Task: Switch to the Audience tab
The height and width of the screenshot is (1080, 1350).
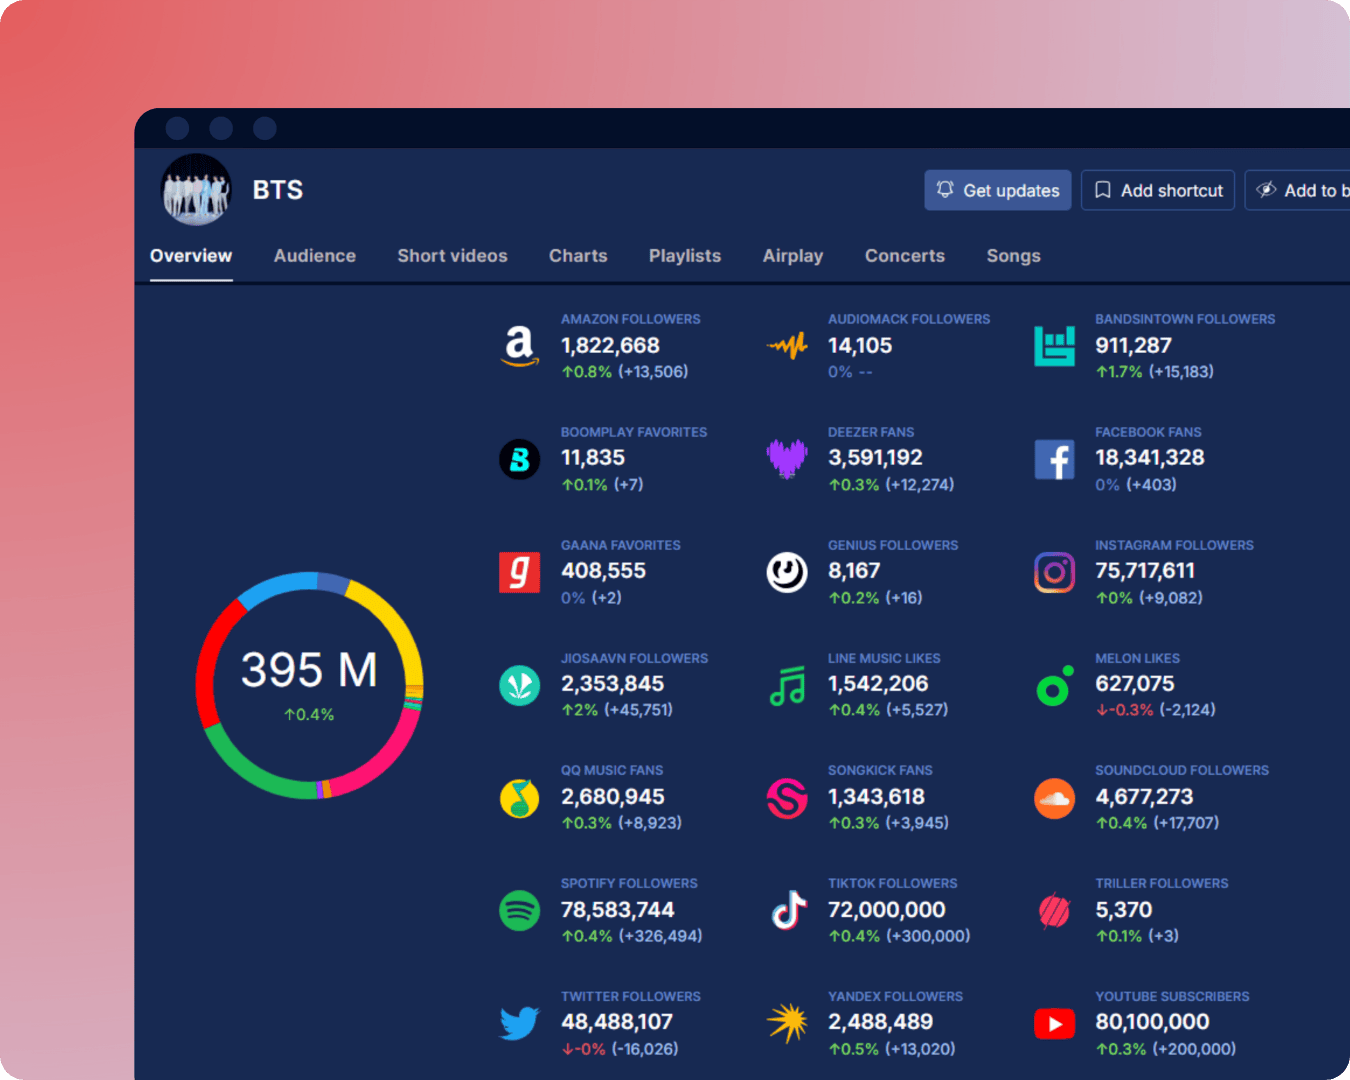Action: pos(314,256)
